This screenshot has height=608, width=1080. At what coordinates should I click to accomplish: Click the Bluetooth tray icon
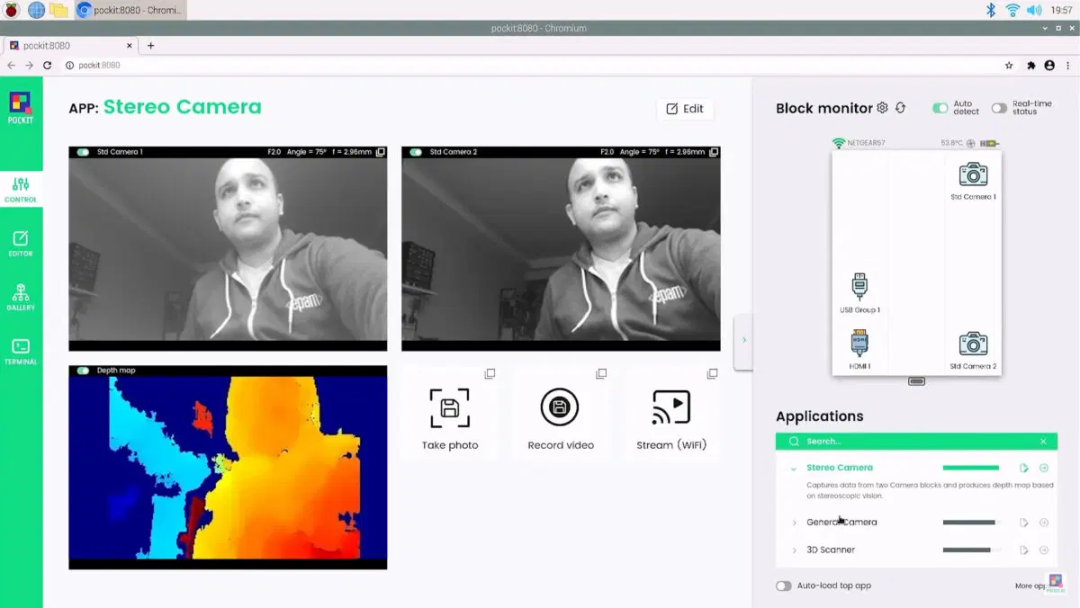point(990,10)
